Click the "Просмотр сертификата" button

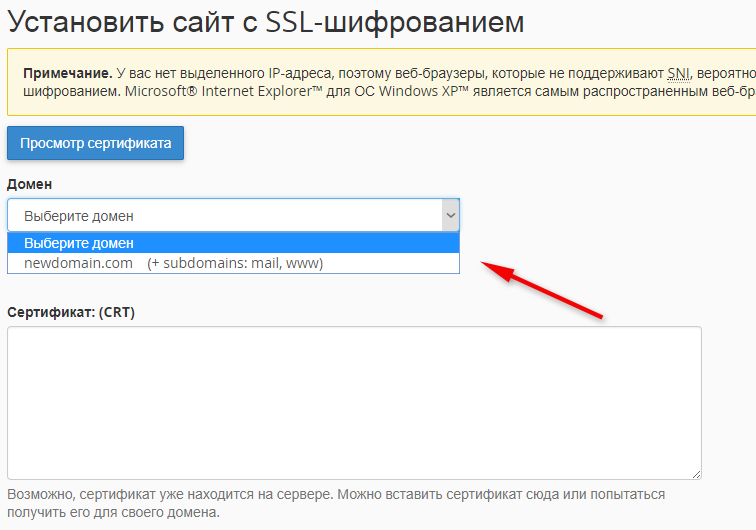point(95,143)
